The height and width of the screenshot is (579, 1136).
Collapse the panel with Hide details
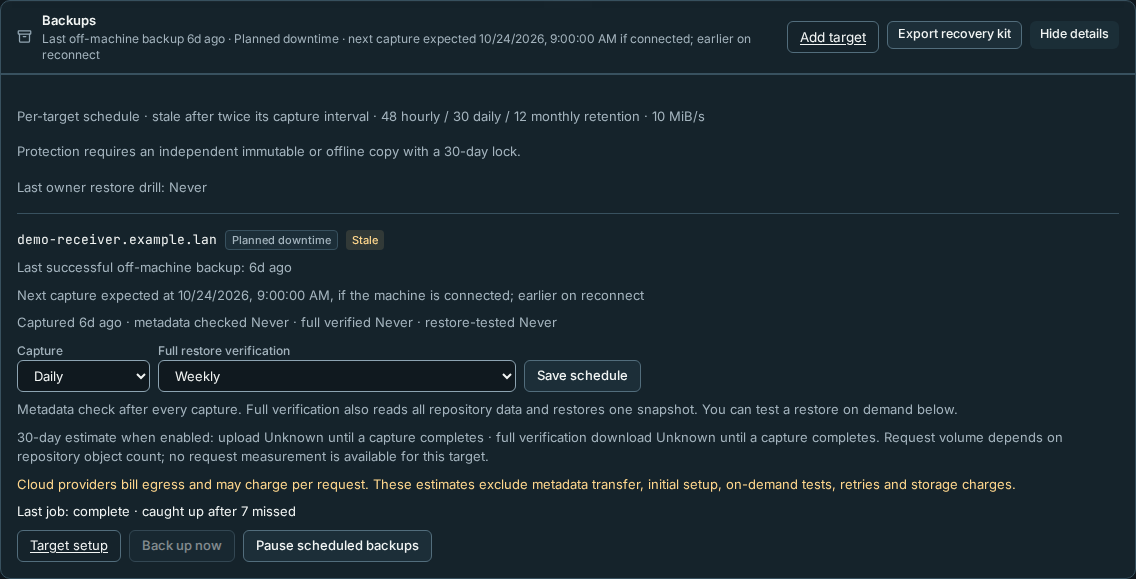tap(1074, 35)
